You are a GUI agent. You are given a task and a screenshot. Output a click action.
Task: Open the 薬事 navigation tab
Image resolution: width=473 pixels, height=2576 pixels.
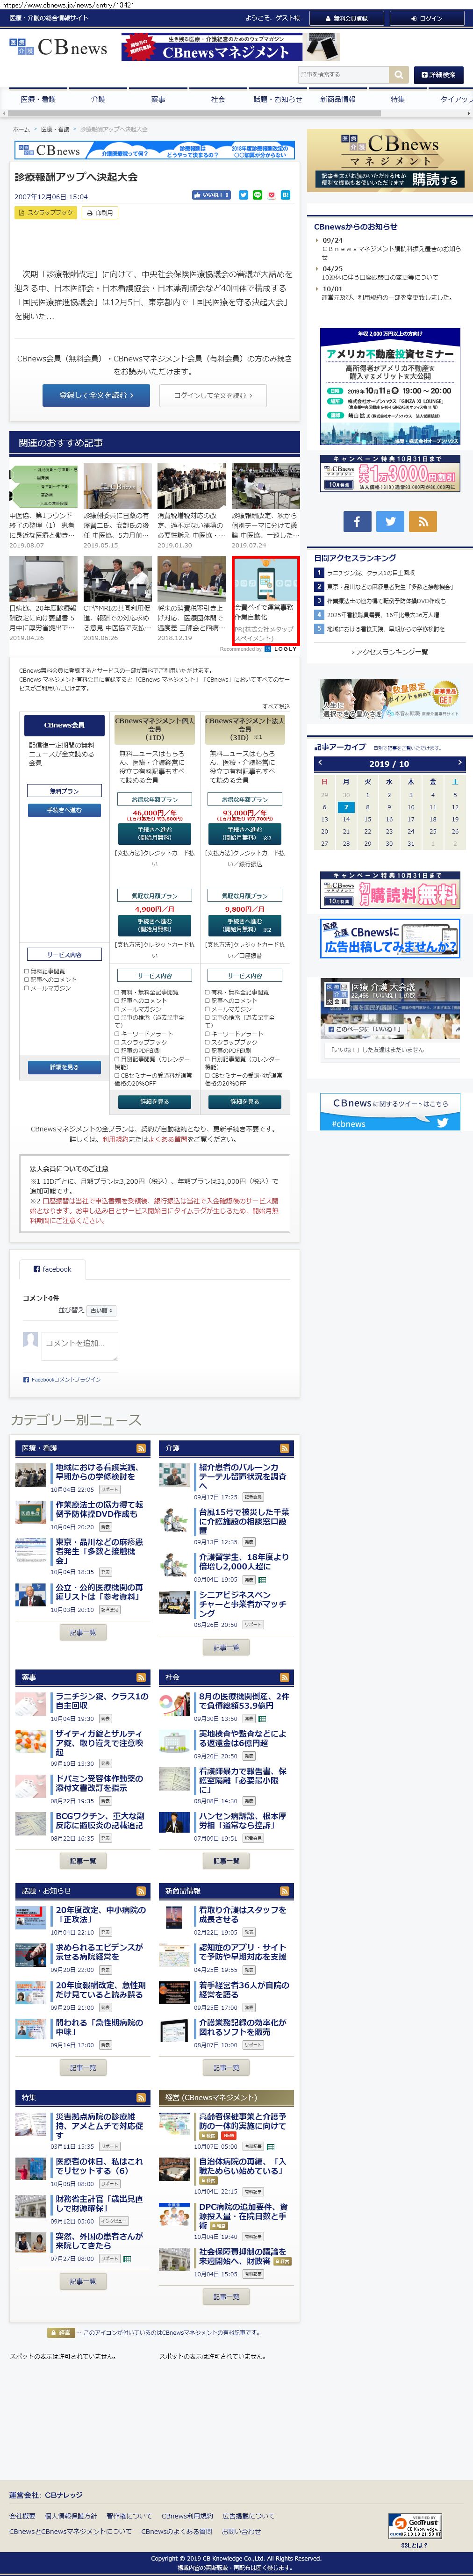(158, 99)
